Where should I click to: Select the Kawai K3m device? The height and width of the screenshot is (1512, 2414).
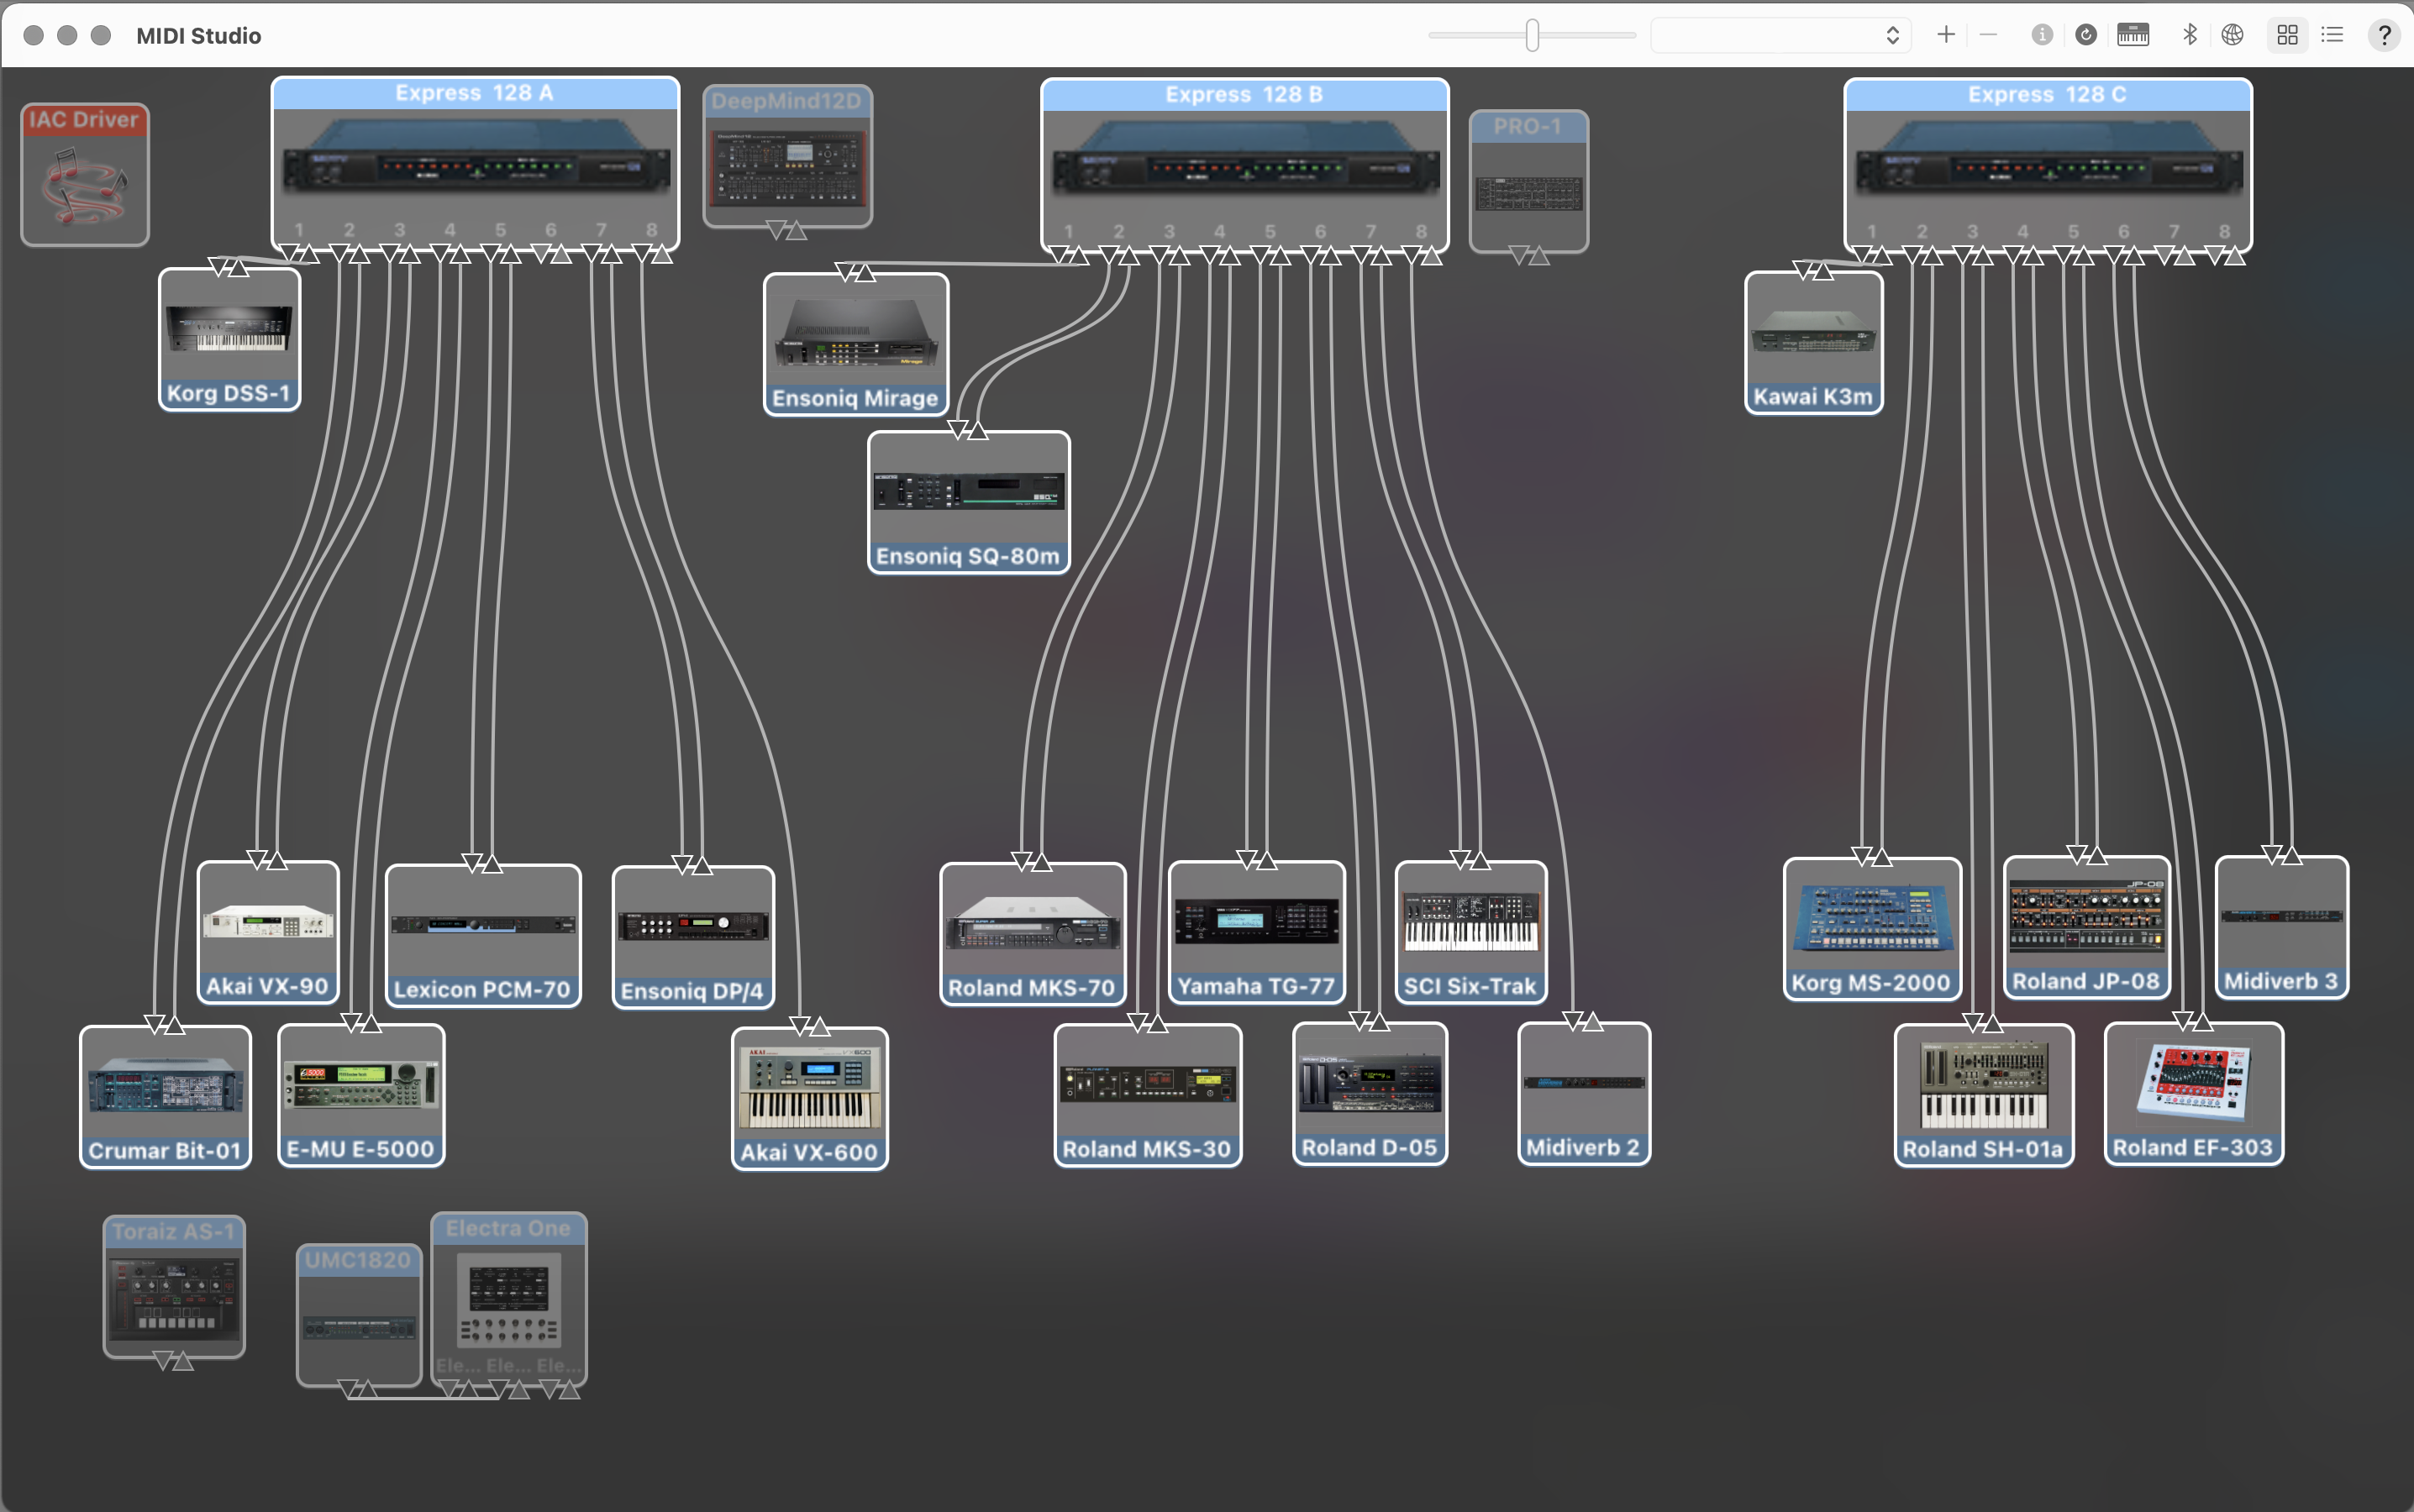tap(1813, 342)
